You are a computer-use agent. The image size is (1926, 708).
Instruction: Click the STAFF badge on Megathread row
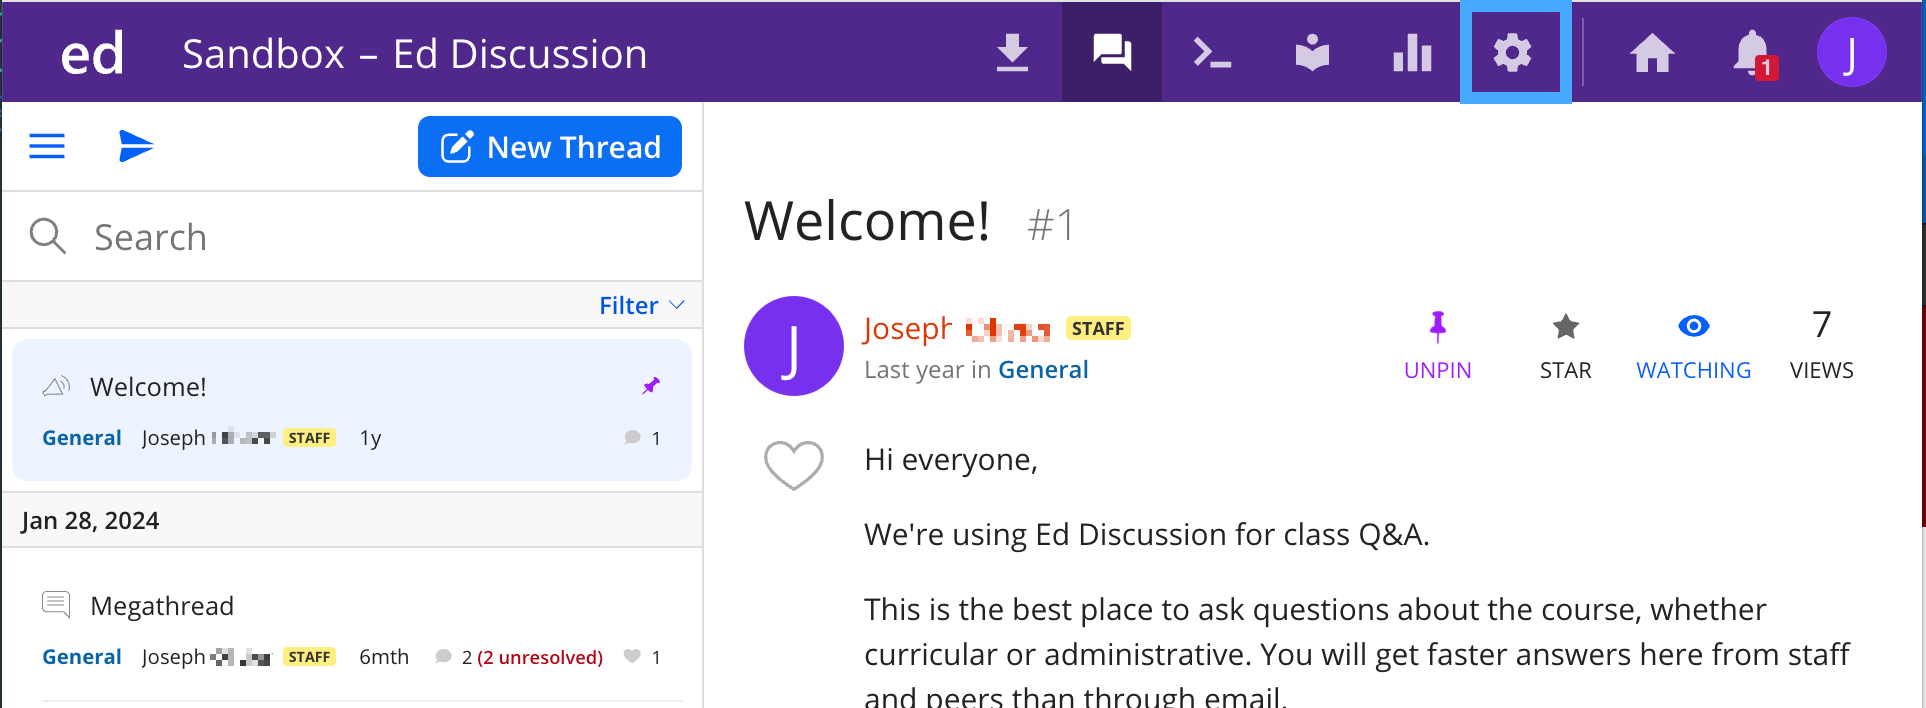click(309, 657)
